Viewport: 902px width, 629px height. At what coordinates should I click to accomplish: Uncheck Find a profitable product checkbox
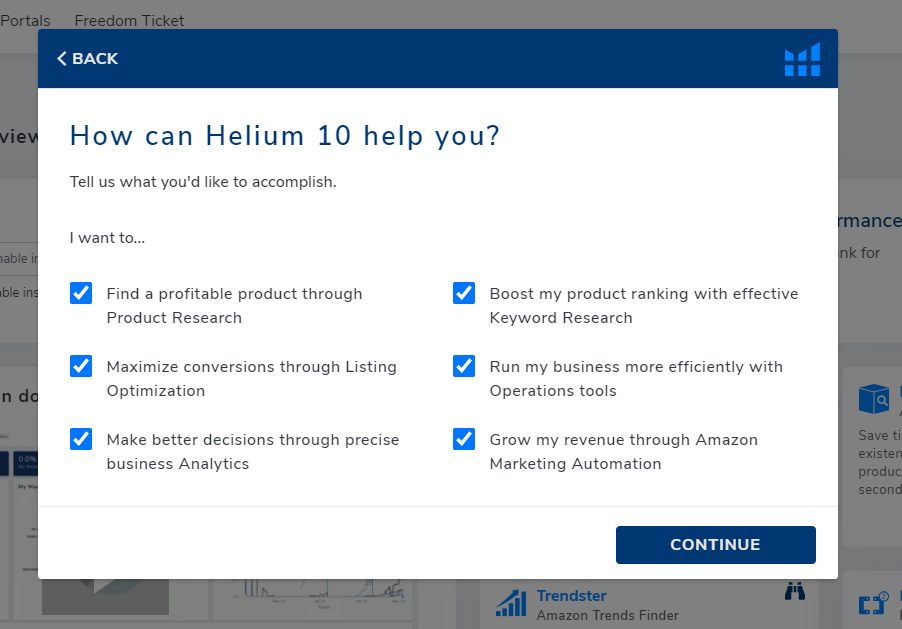pyautogui.click(x=81, y=293)
